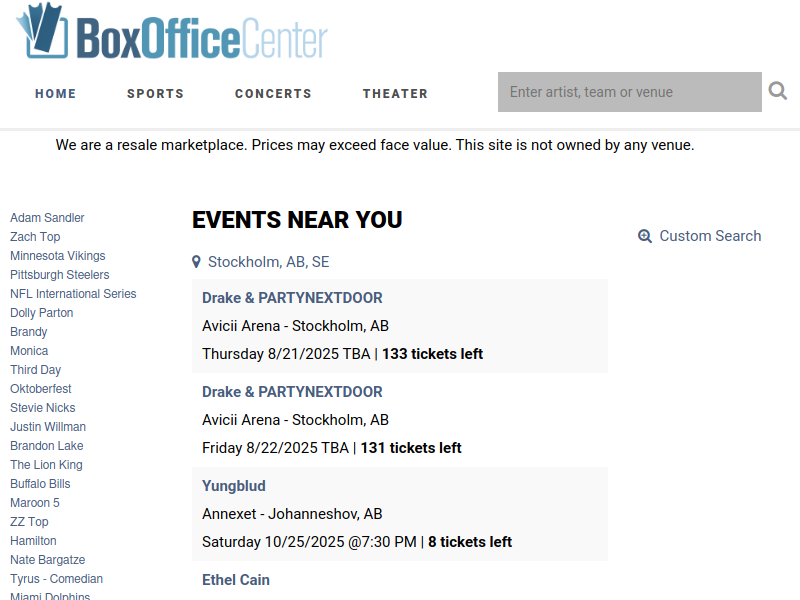Open the Ethel Cain event link
The image size is (800, 600).
[x=236, y=580]
